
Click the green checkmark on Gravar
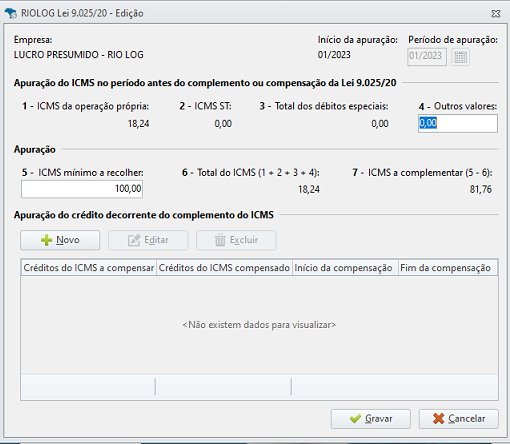(x=355, y=419)
